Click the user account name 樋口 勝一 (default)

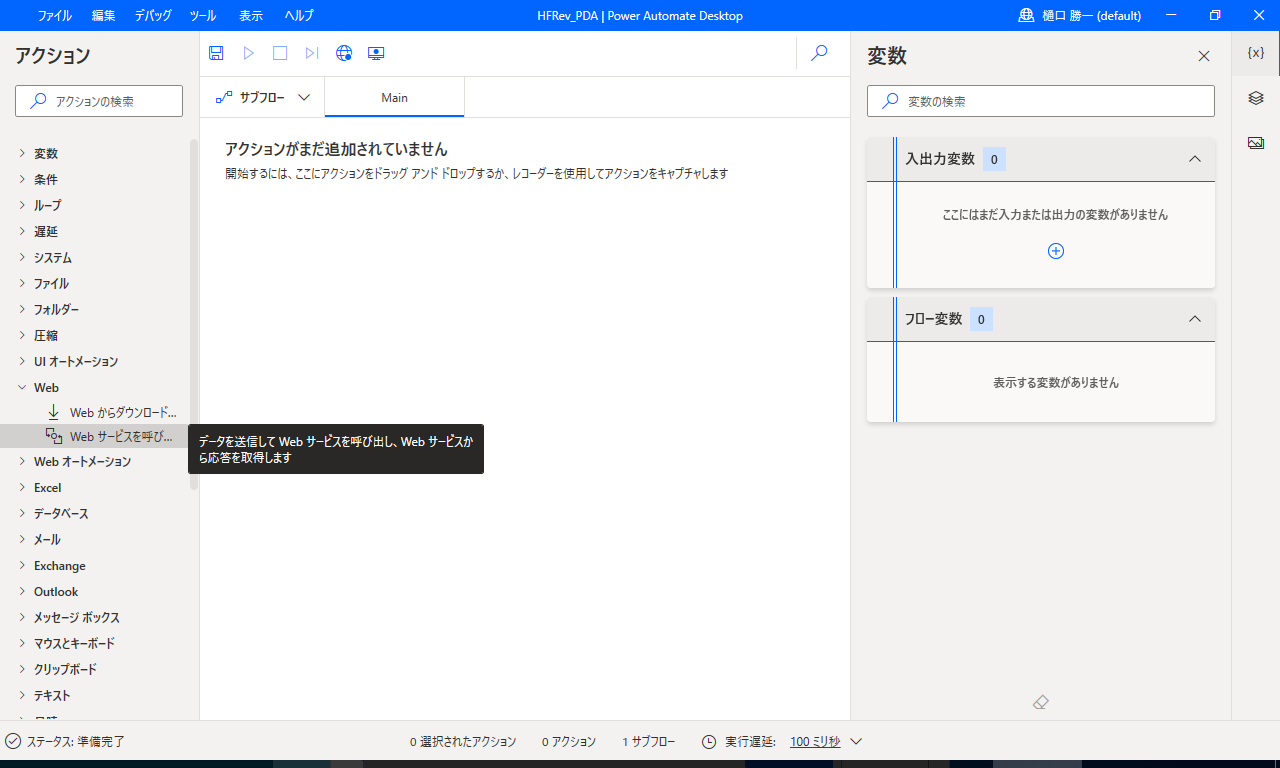tap(1092, 15)
